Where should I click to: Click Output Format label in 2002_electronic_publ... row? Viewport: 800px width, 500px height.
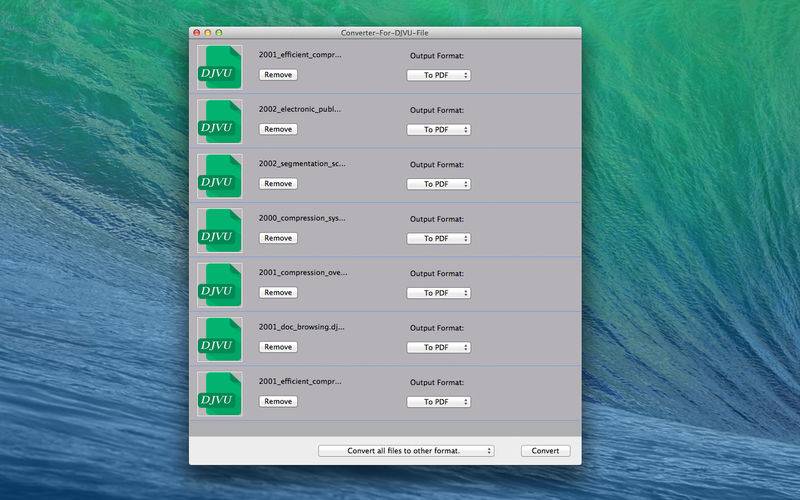coord(437,110)
